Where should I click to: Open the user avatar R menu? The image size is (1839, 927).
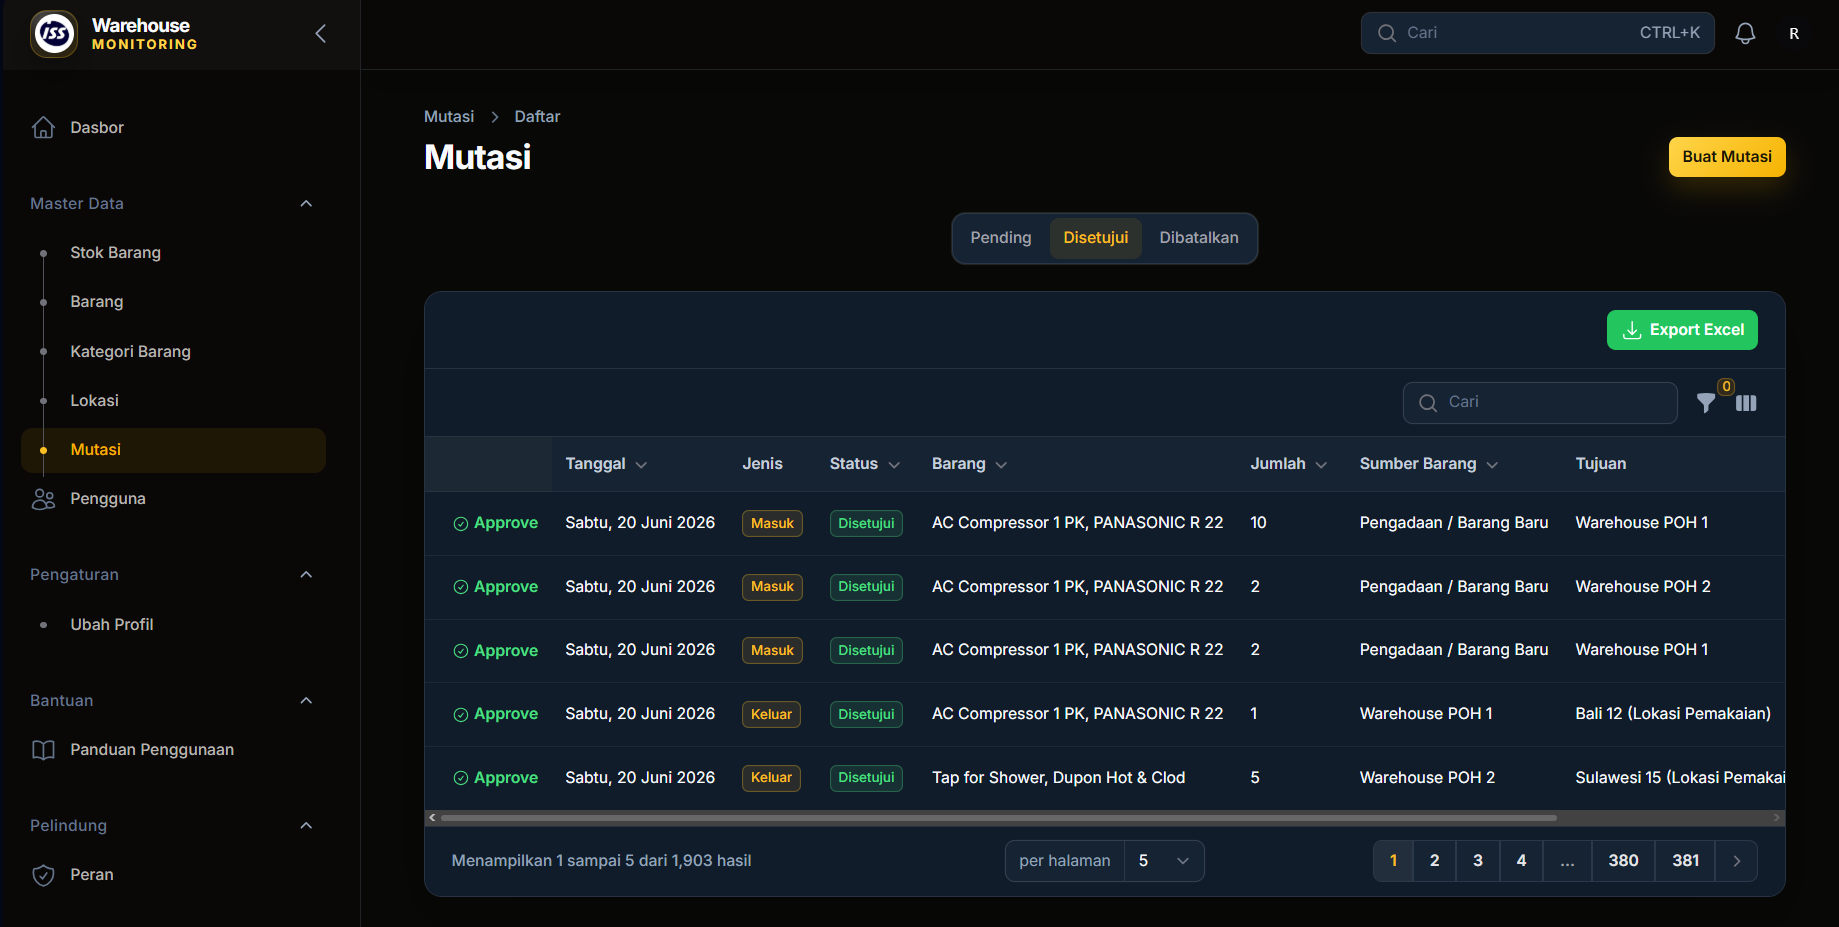coord(1794,33)
